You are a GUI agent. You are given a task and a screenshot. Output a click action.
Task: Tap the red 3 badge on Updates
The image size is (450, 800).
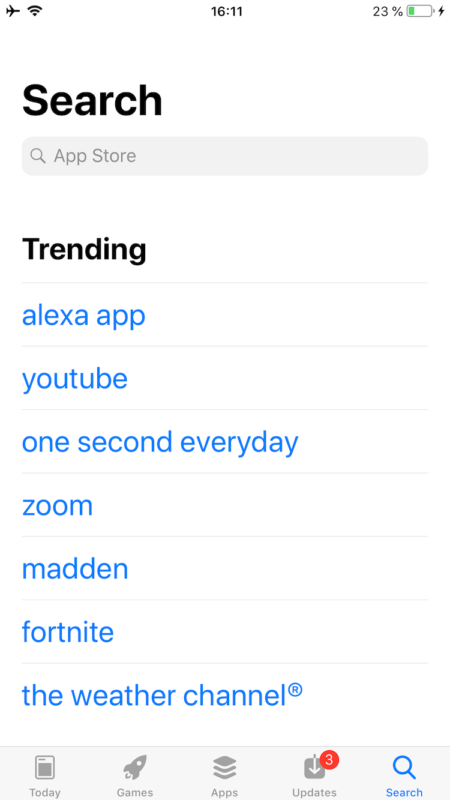pyautogui.click(x=329, y=759)
